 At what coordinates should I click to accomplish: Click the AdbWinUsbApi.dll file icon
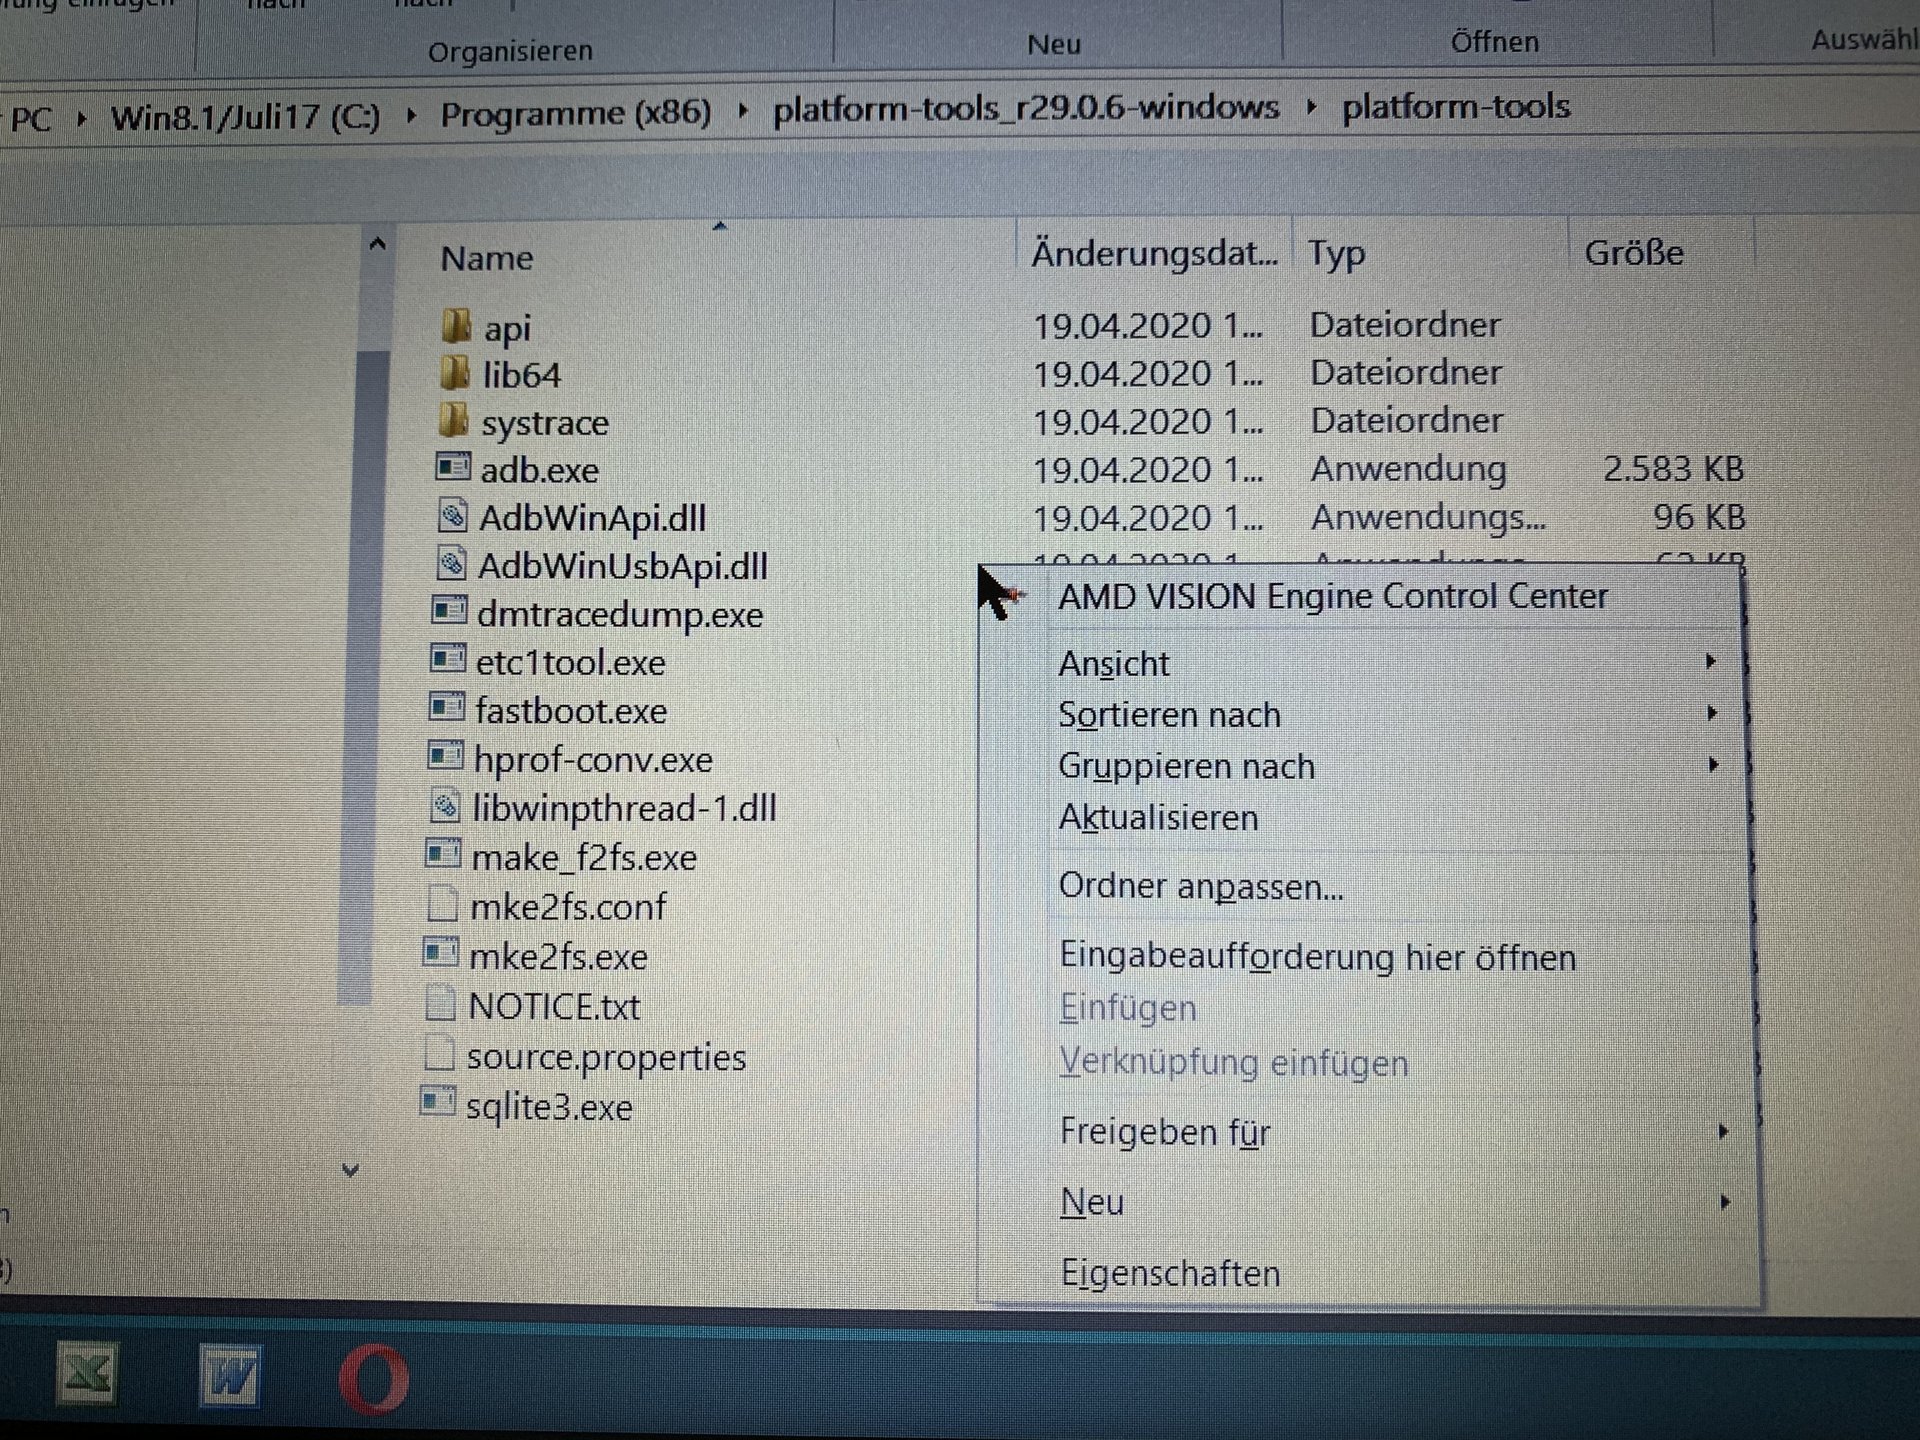pyautogui.click(x=451, y=564)
